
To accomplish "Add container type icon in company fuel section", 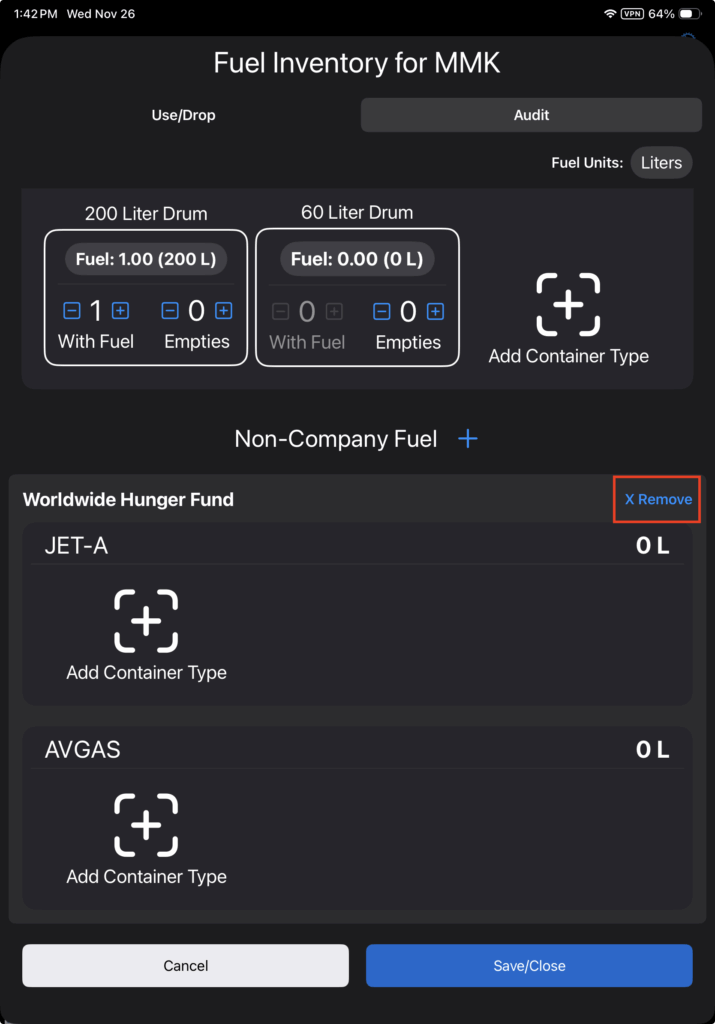I will (568, 305).
